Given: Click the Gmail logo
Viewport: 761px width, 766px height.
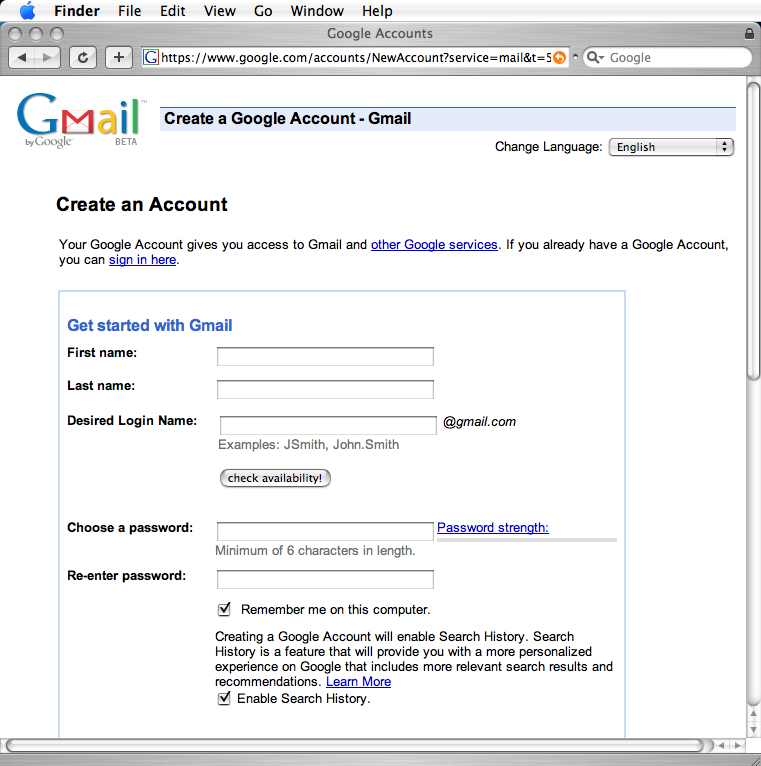Looking at the screenshot, I should [81, 120].
